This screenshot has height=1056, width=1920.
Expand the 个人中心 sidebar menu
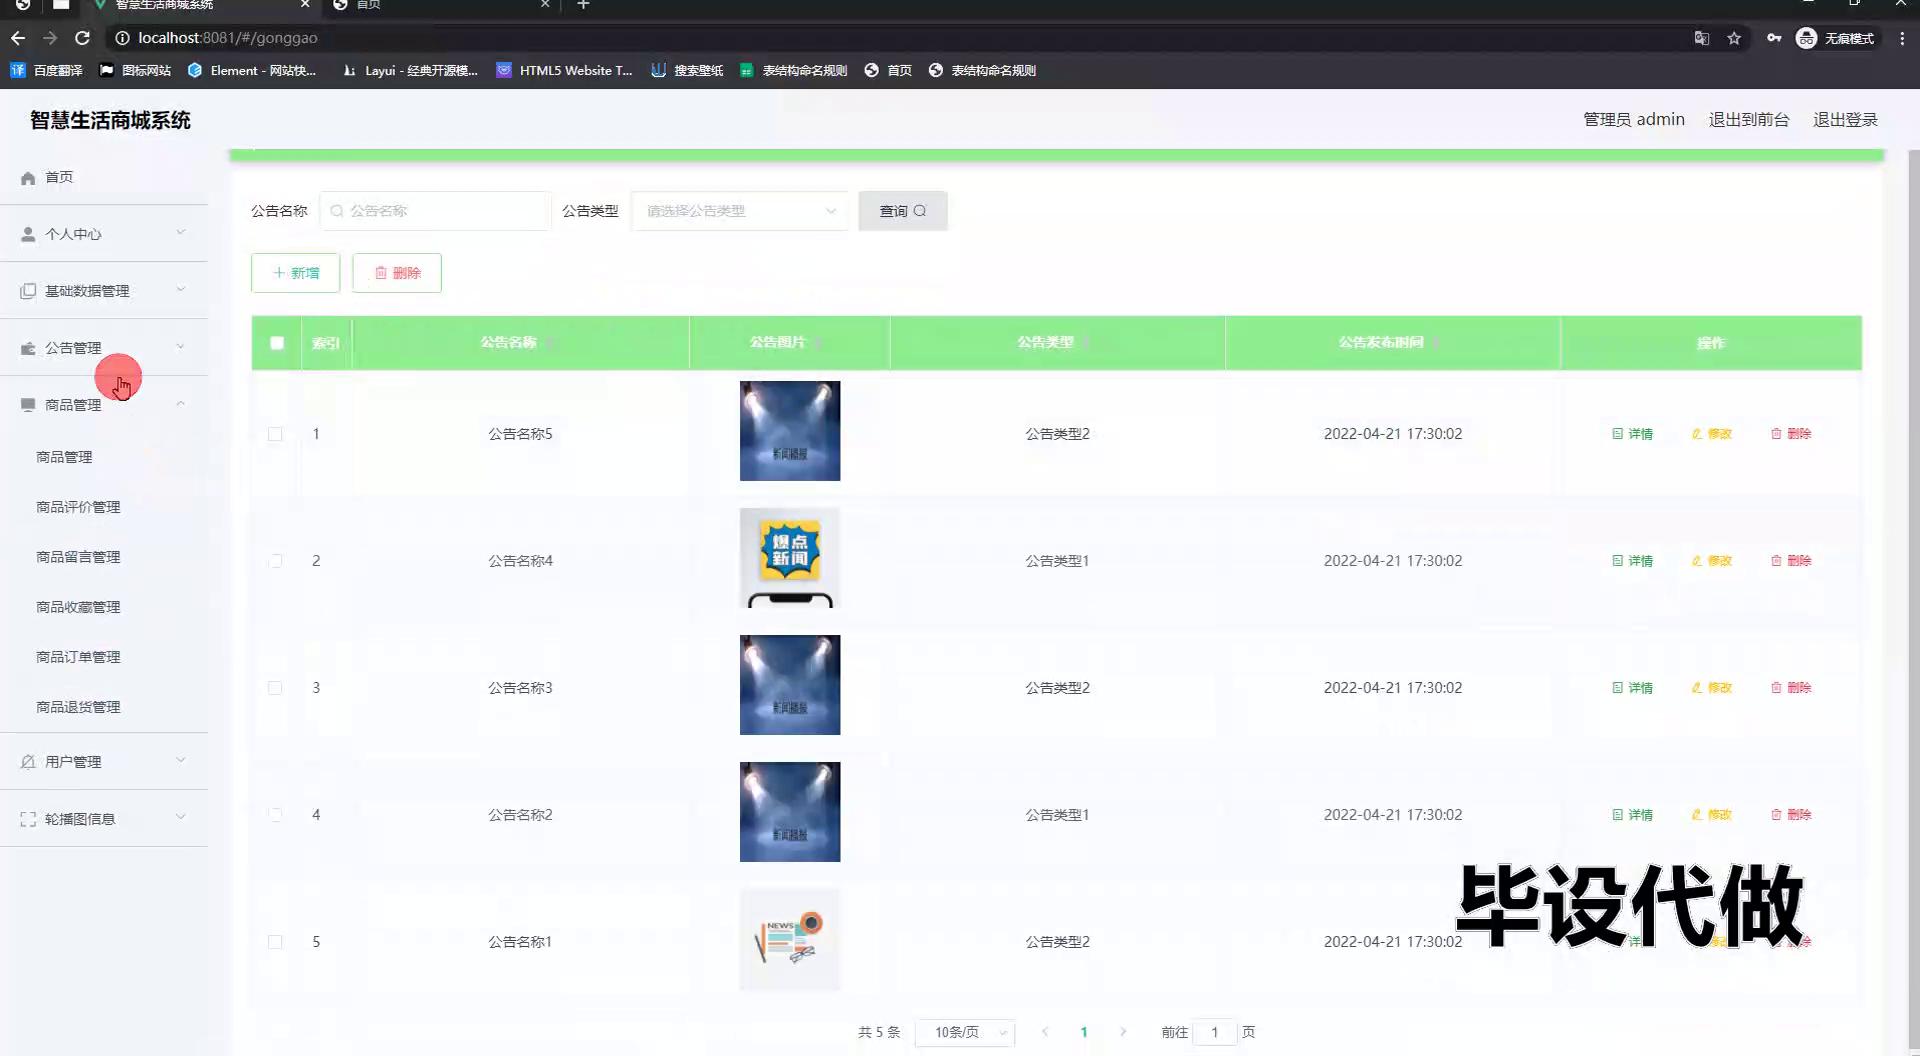tap(104, 234)
